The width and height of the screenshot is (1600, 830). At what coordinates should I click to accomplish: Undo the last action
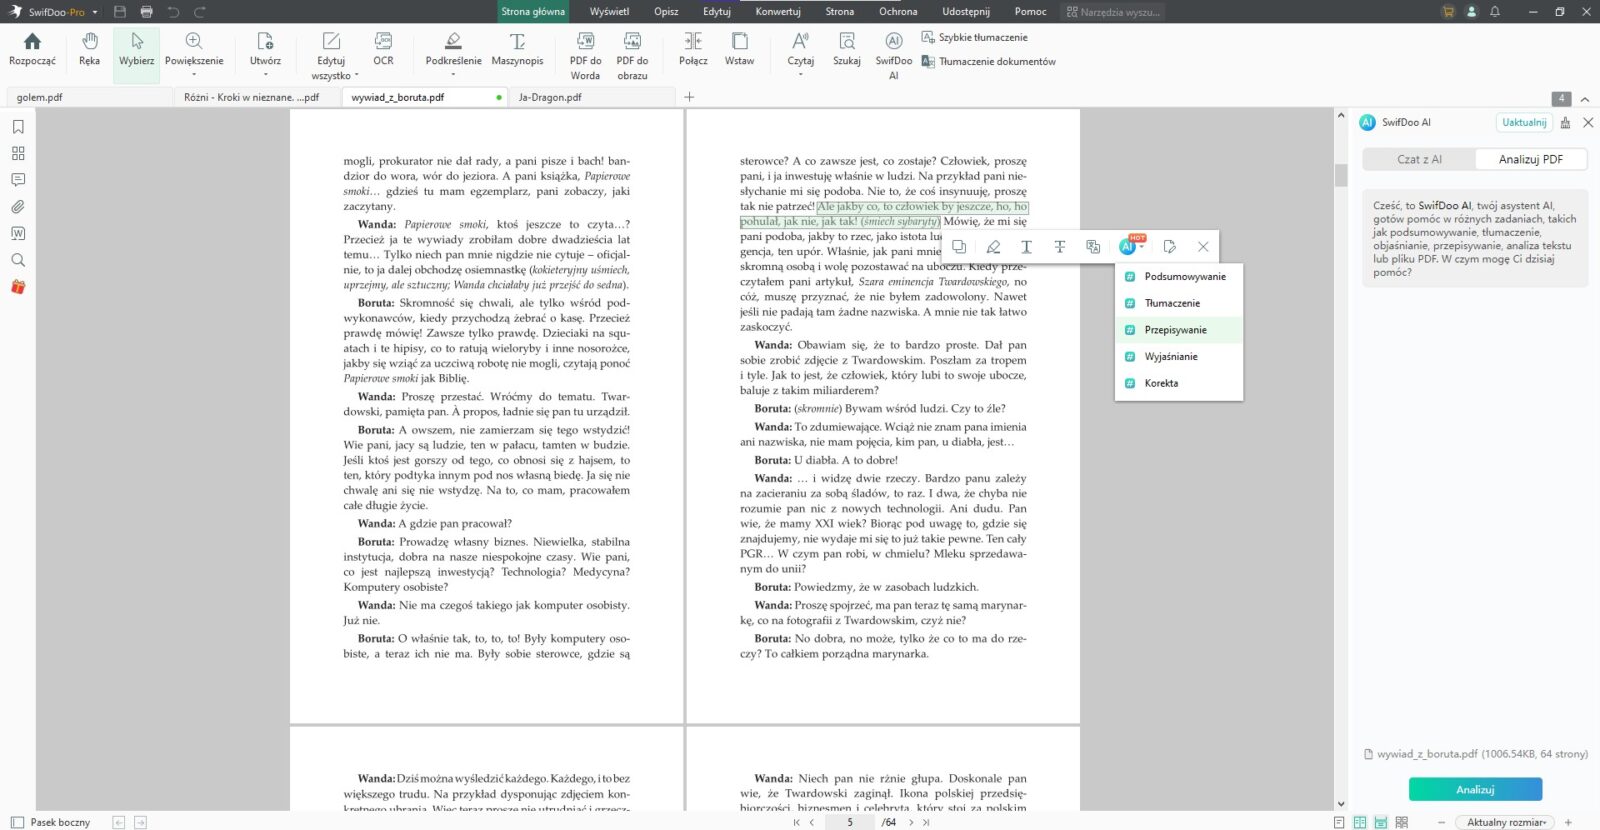[173, 12]
